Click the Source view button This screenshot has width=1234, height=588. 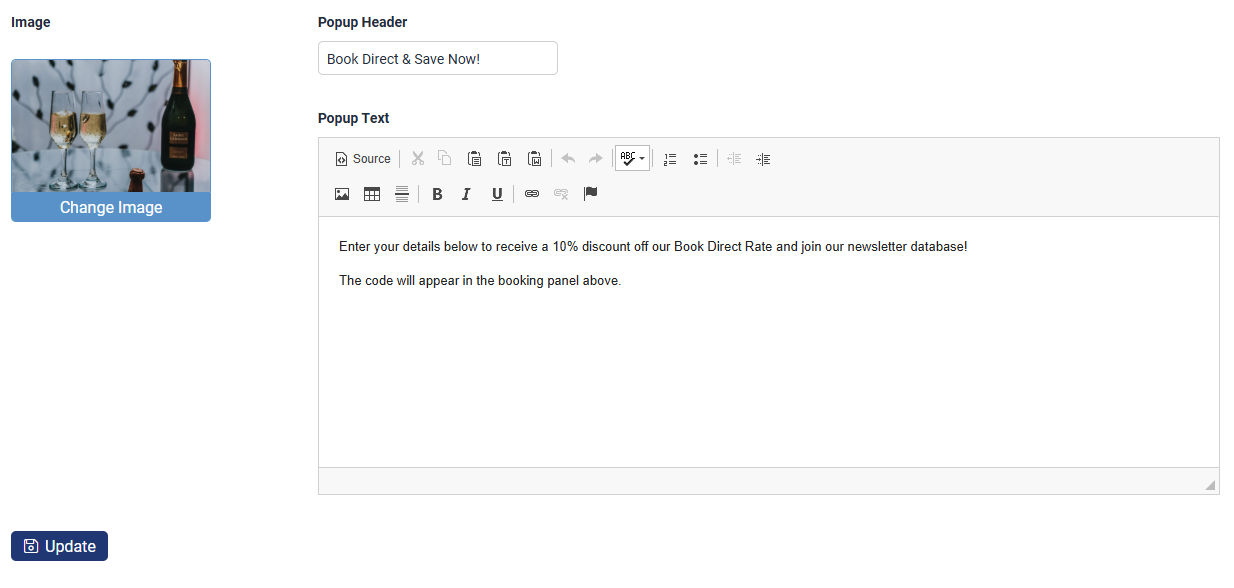pyautogui.click(x=363, y=159)
